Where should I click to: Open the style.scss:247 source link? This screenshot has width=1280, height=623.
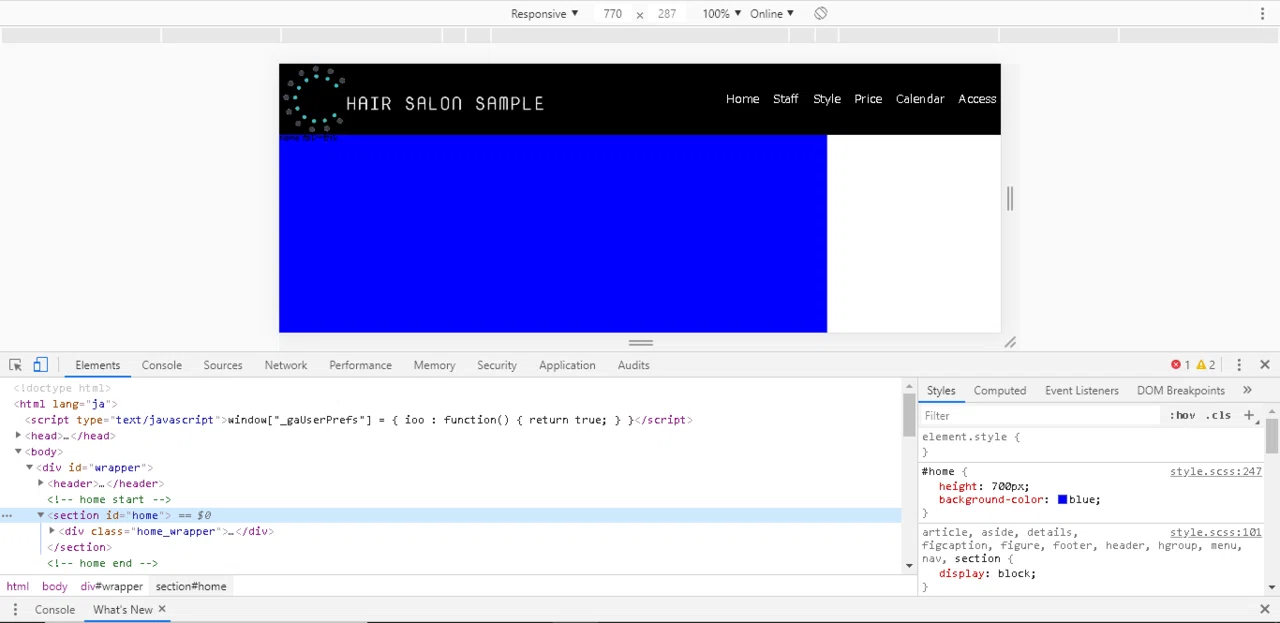1215,471
